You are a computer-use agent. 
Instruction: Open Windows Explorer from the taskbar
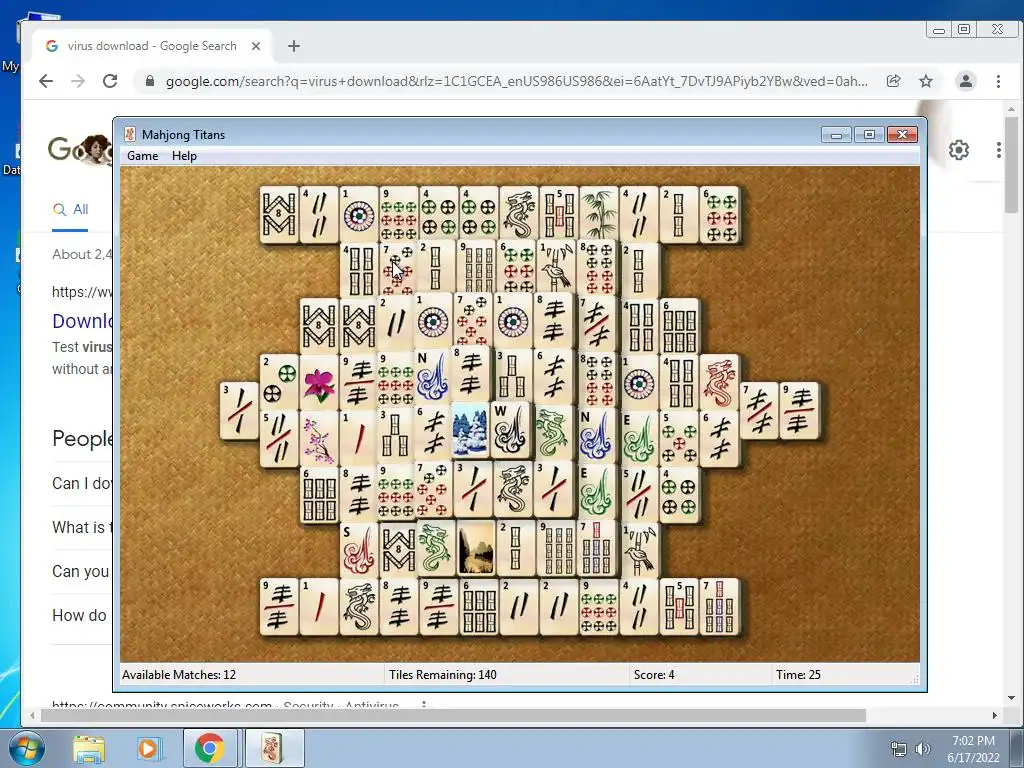point(89,748)
